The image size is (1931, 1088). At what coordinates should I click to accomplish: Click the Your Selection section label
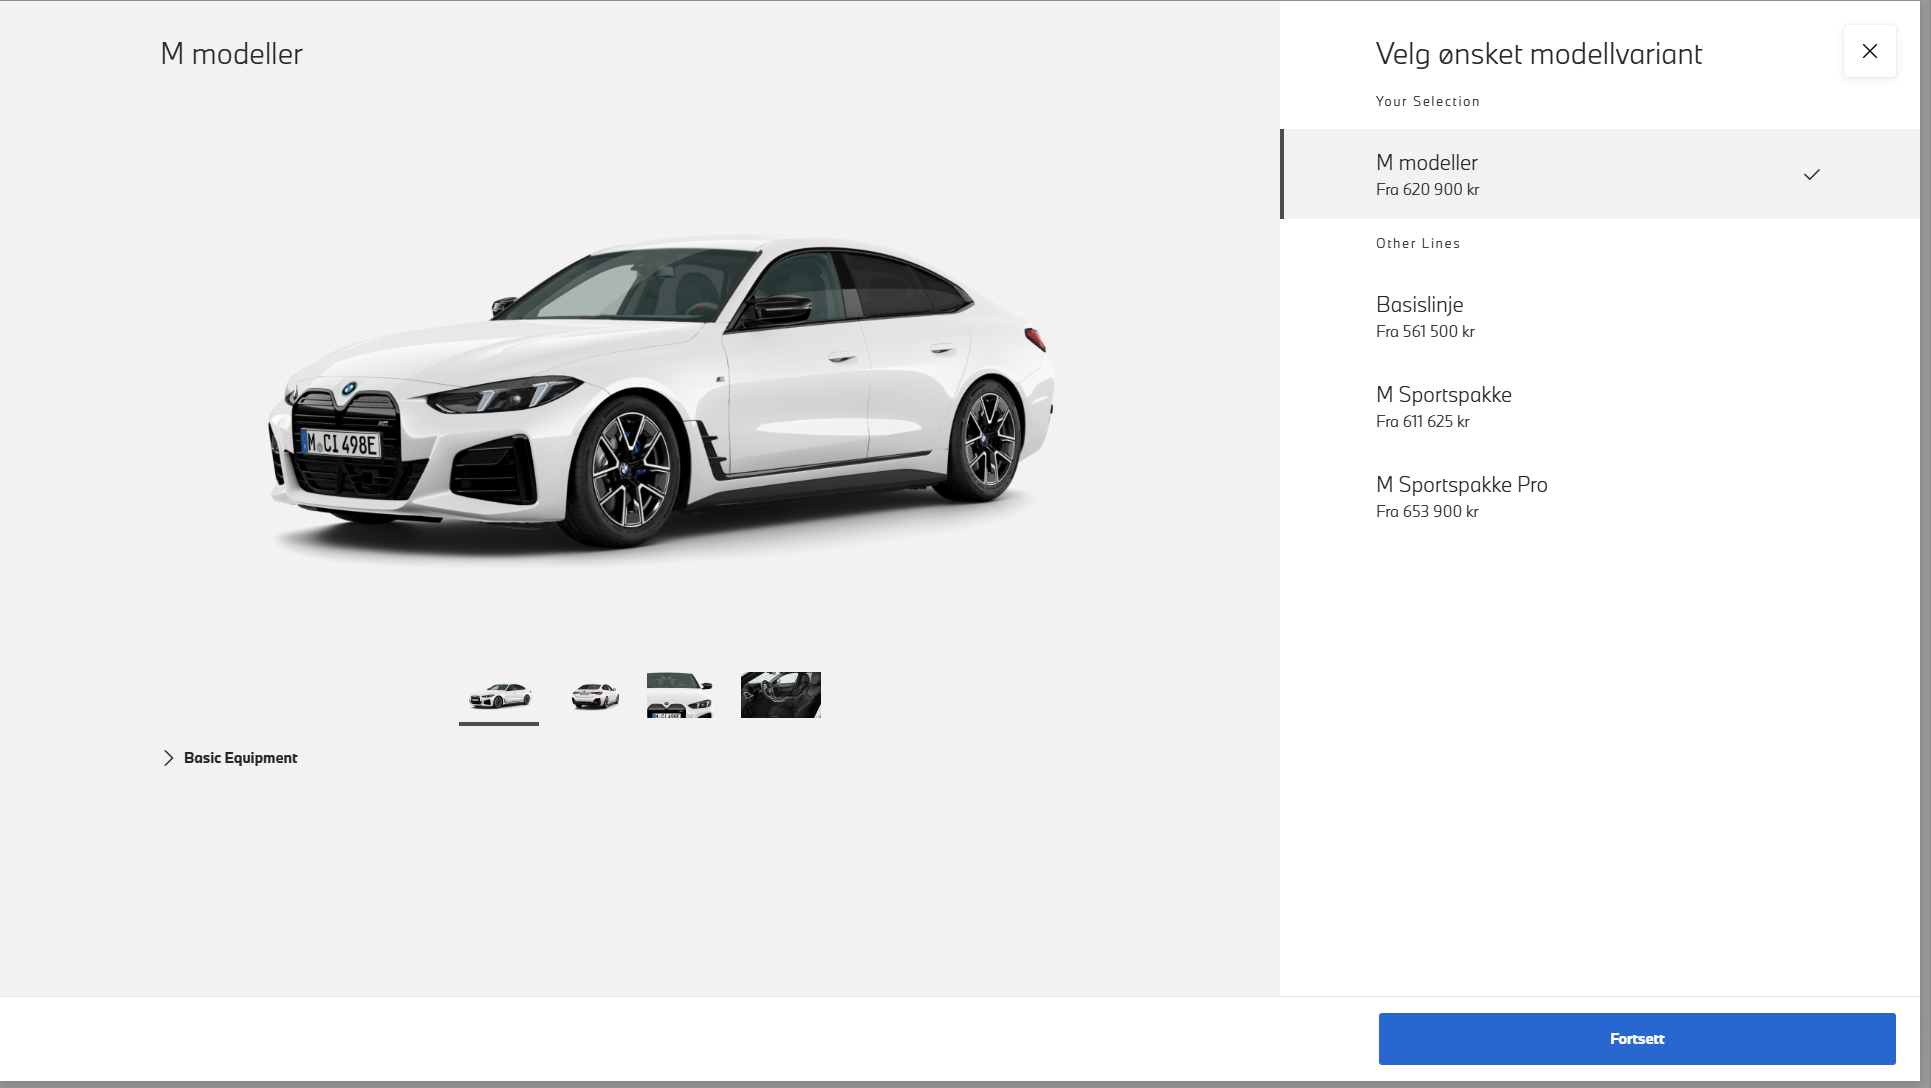coord(1428,101)
